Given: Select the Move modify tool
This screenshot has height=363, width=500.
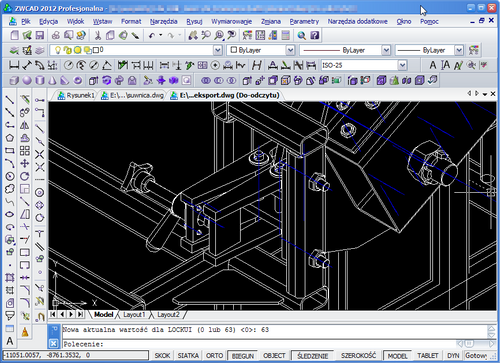Looking at the screenshot, I should click(x=25, y=163).
